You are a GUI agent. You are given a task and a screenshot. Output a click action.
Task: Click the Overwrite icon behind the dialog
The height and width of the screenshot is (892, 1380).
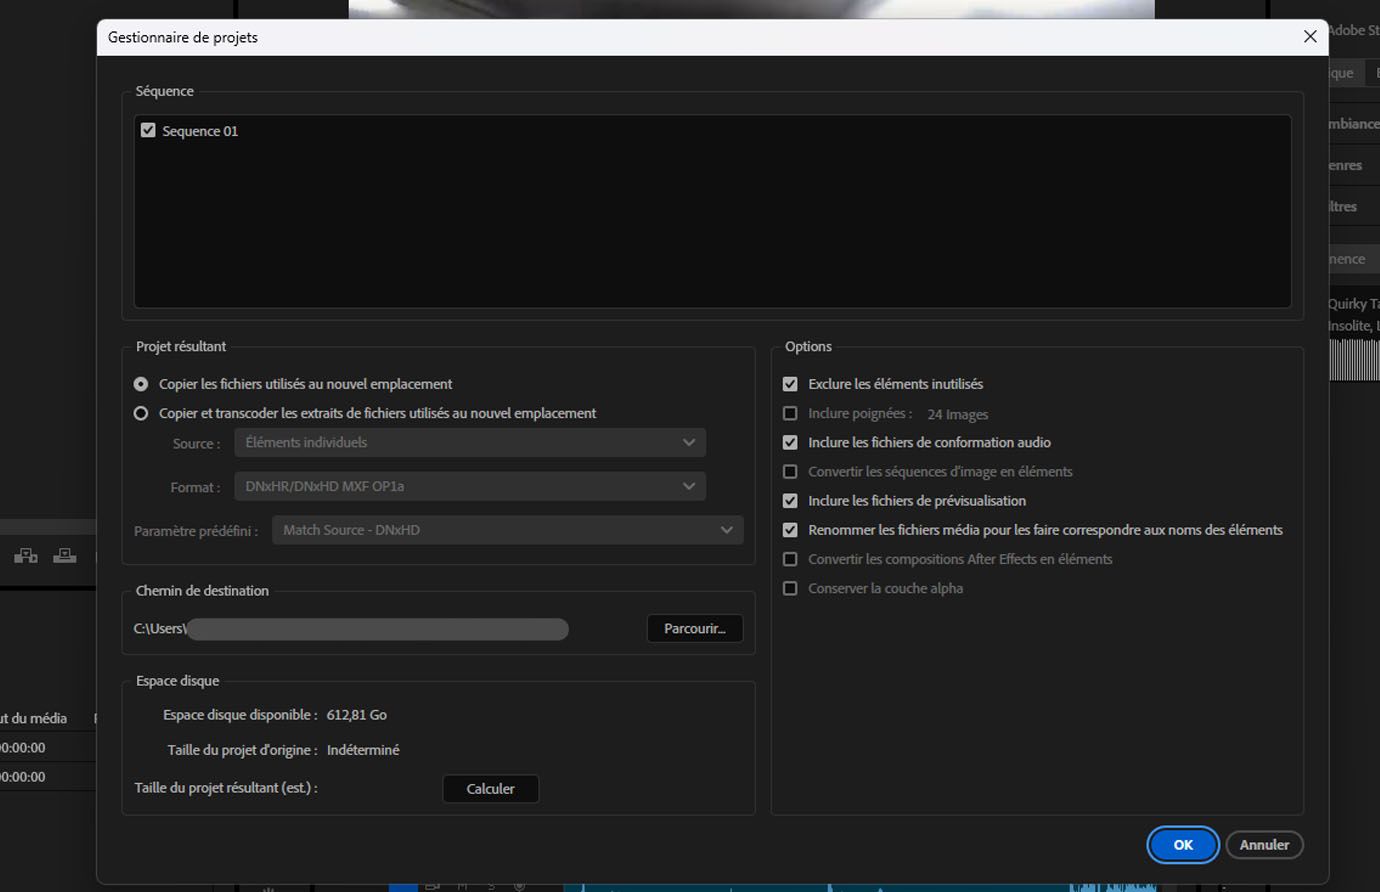[65, 556]
